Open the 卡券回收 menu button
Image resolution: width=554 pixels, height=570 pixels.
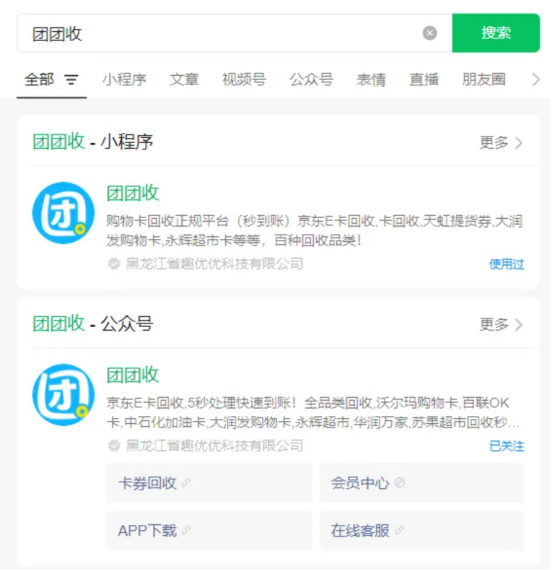209,483
